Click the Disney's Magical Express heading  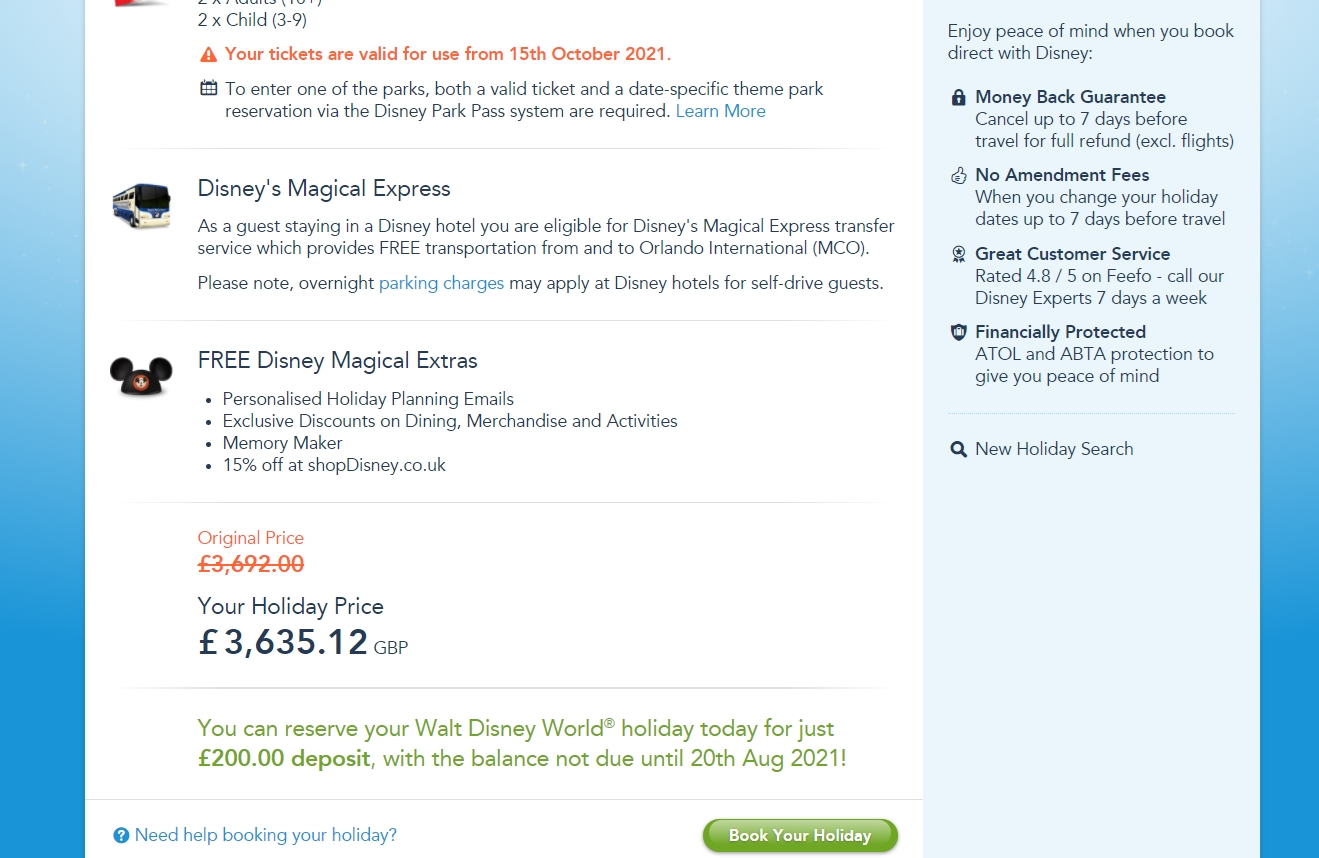click(x=324, y=188)
